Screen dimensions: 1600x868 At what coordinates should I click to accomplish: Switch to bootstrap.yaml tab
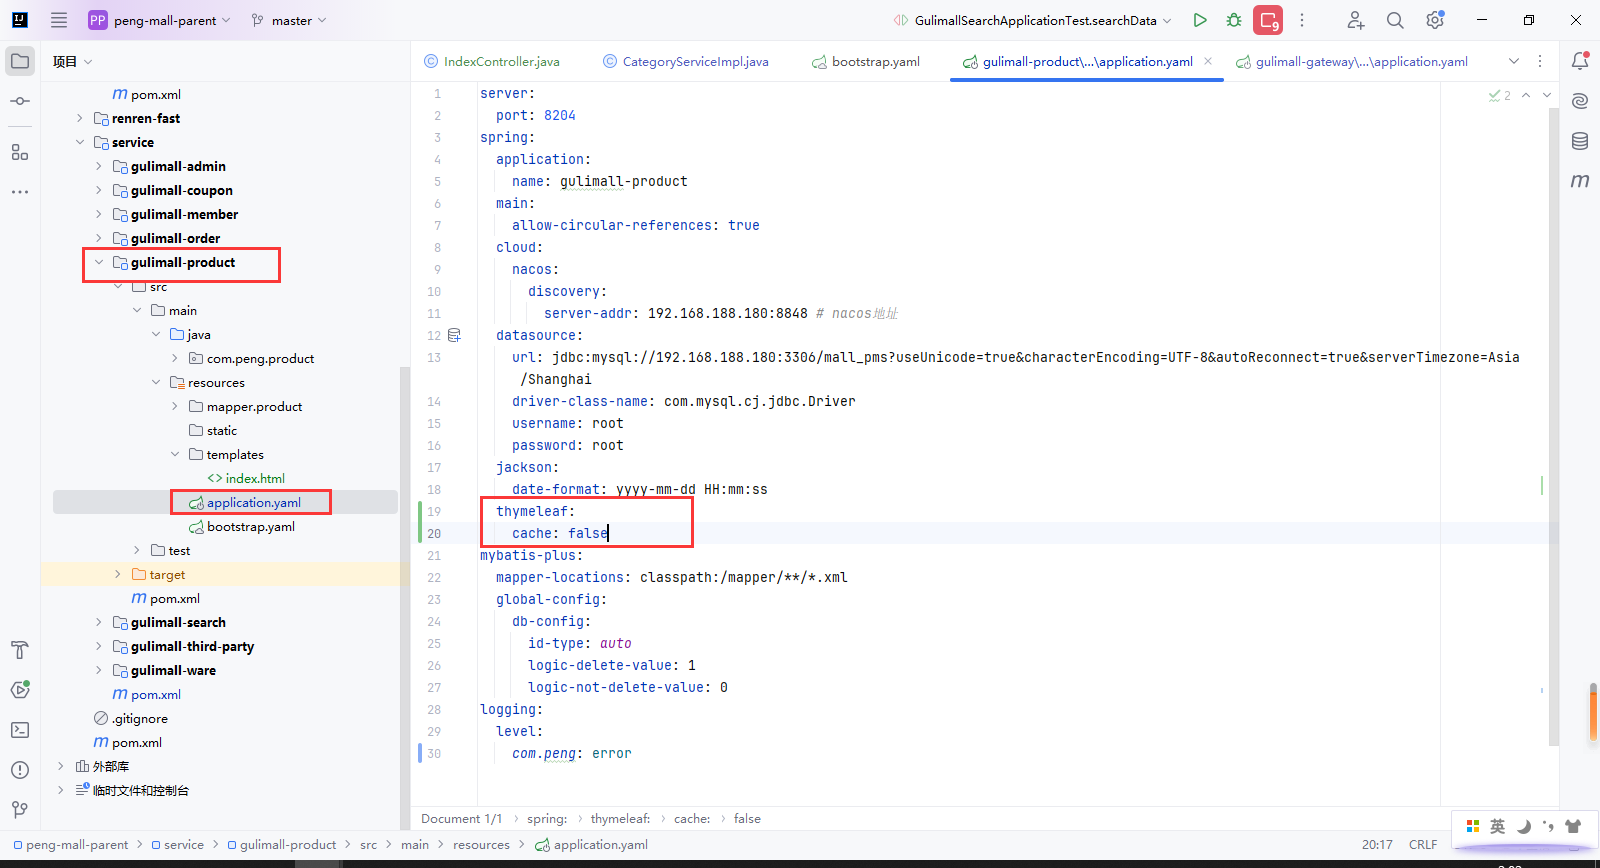[x=865, y=61]
